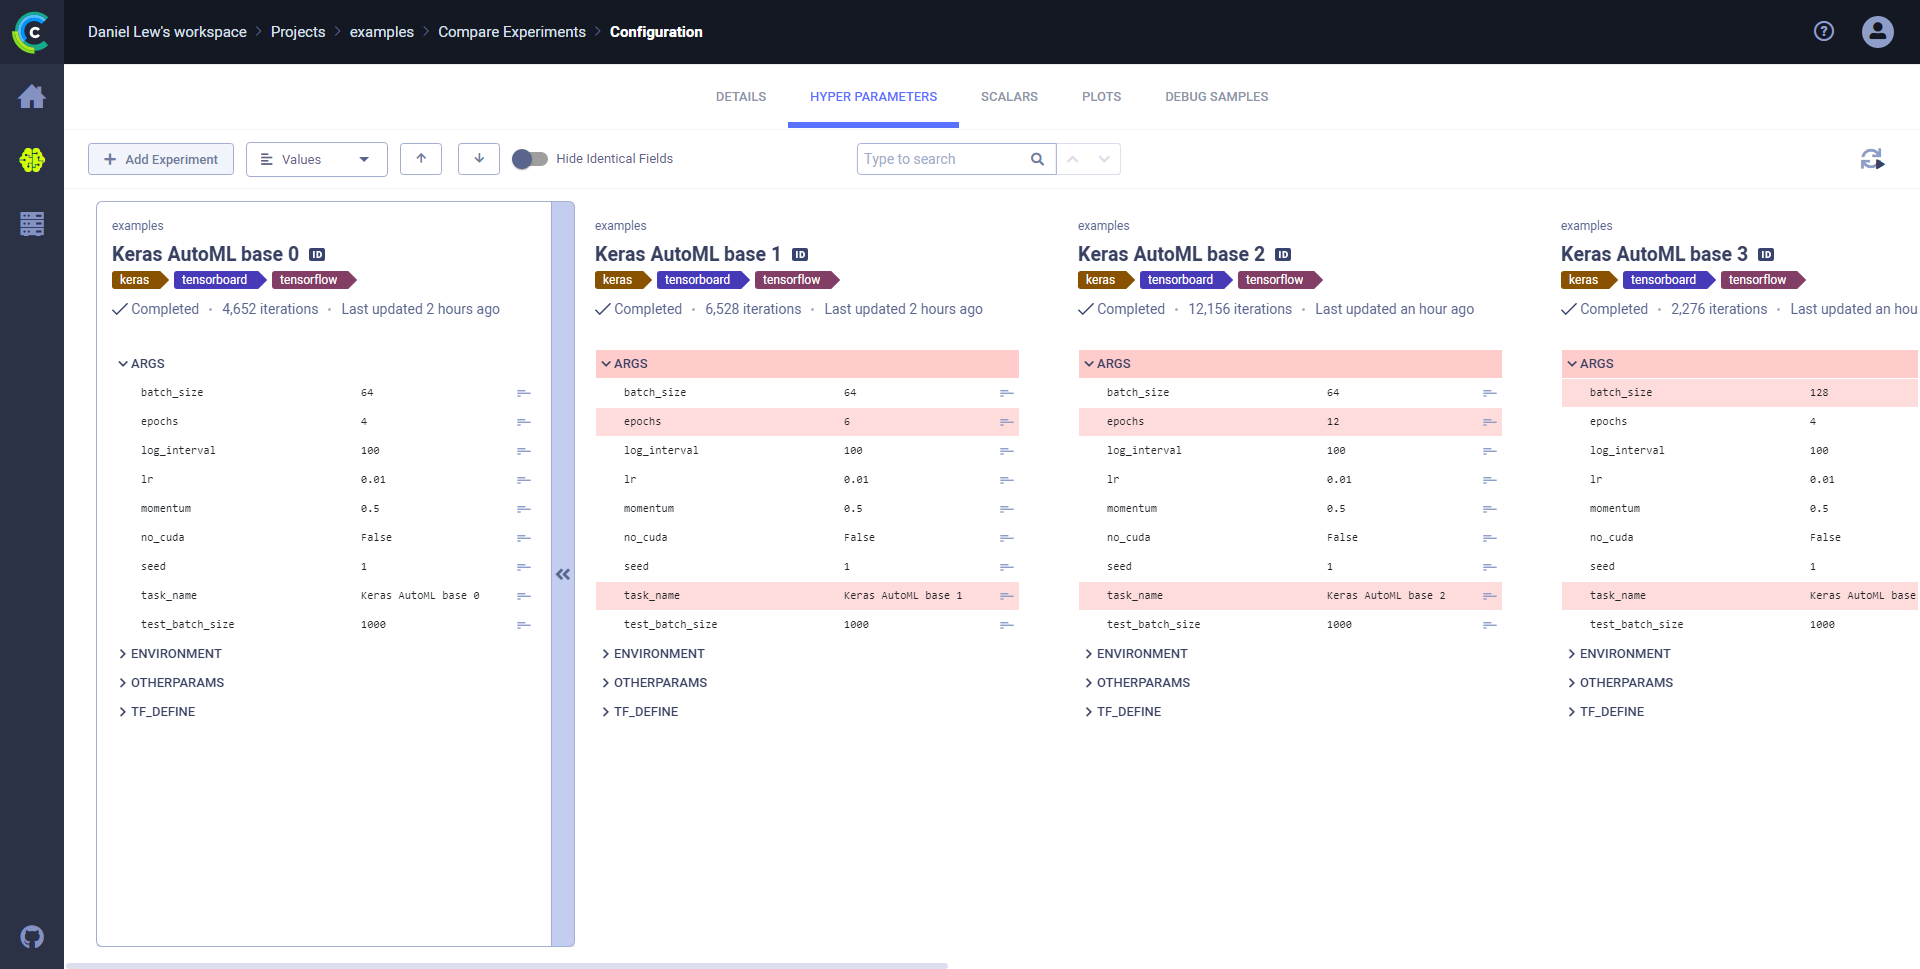Click the previous difference up-arrow button

421,159
